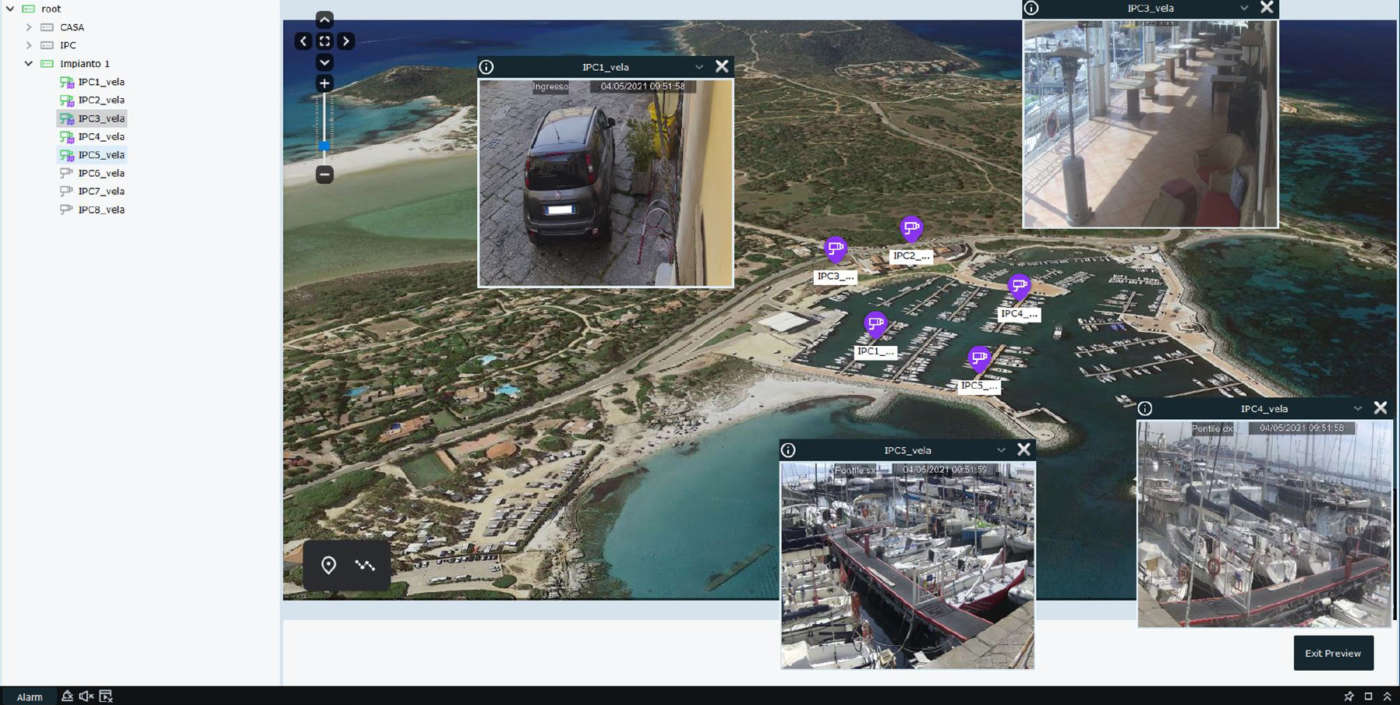Viewport: 1400px width, 705px height.
Task: Collapse the Impianto 1 group
Action: (29, 64)
